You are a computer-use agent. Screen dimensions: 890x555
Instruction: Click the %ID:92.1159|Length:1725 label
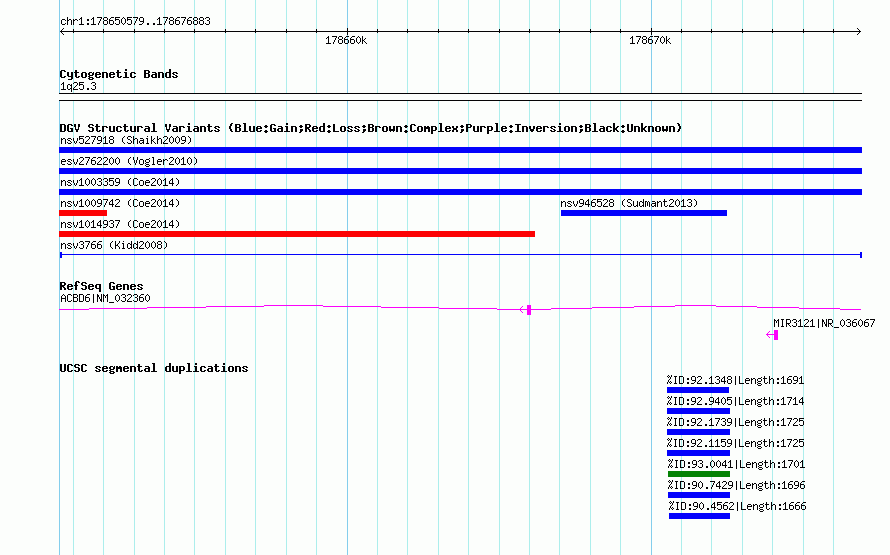735,443
